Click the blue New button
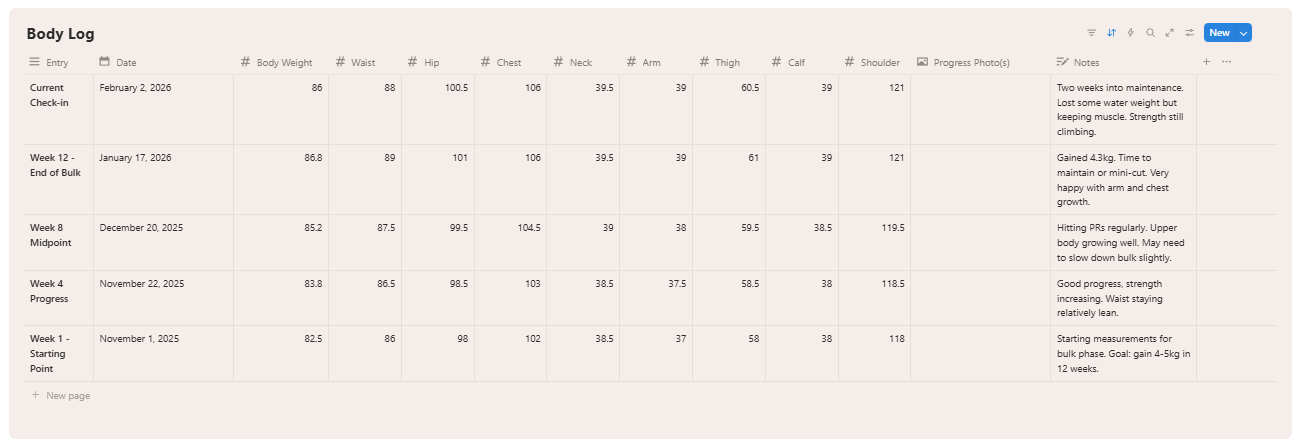 coord(1219,33)
